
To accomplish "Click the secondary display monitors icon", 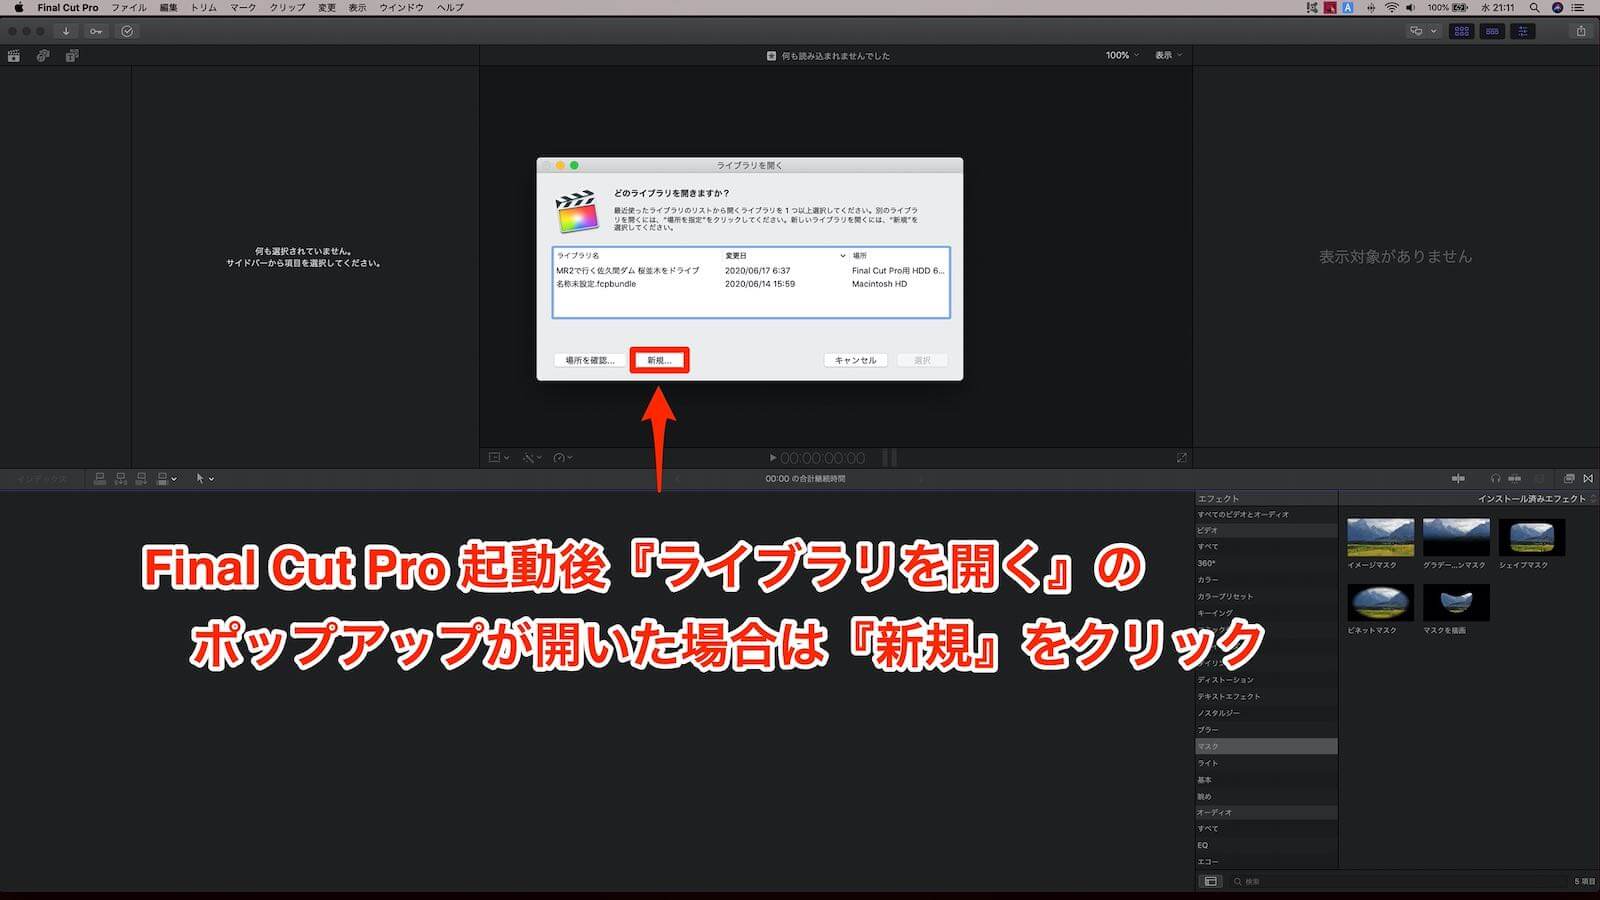I will point(1416,31).
